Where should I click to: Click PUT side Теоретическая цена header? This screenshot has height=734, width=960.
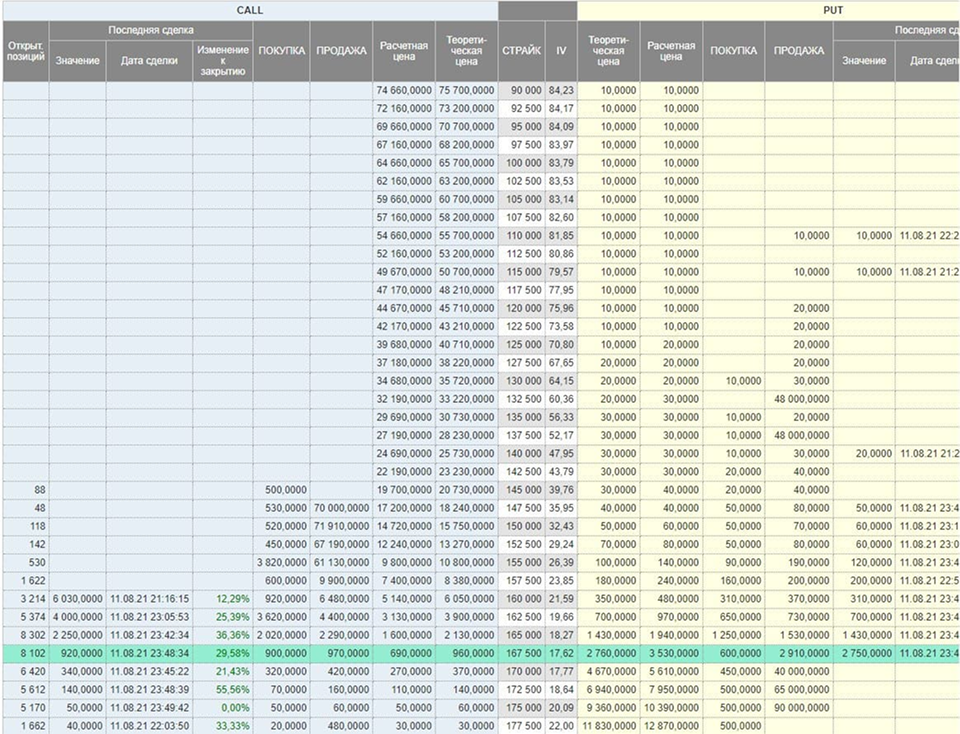coord(608,50)
